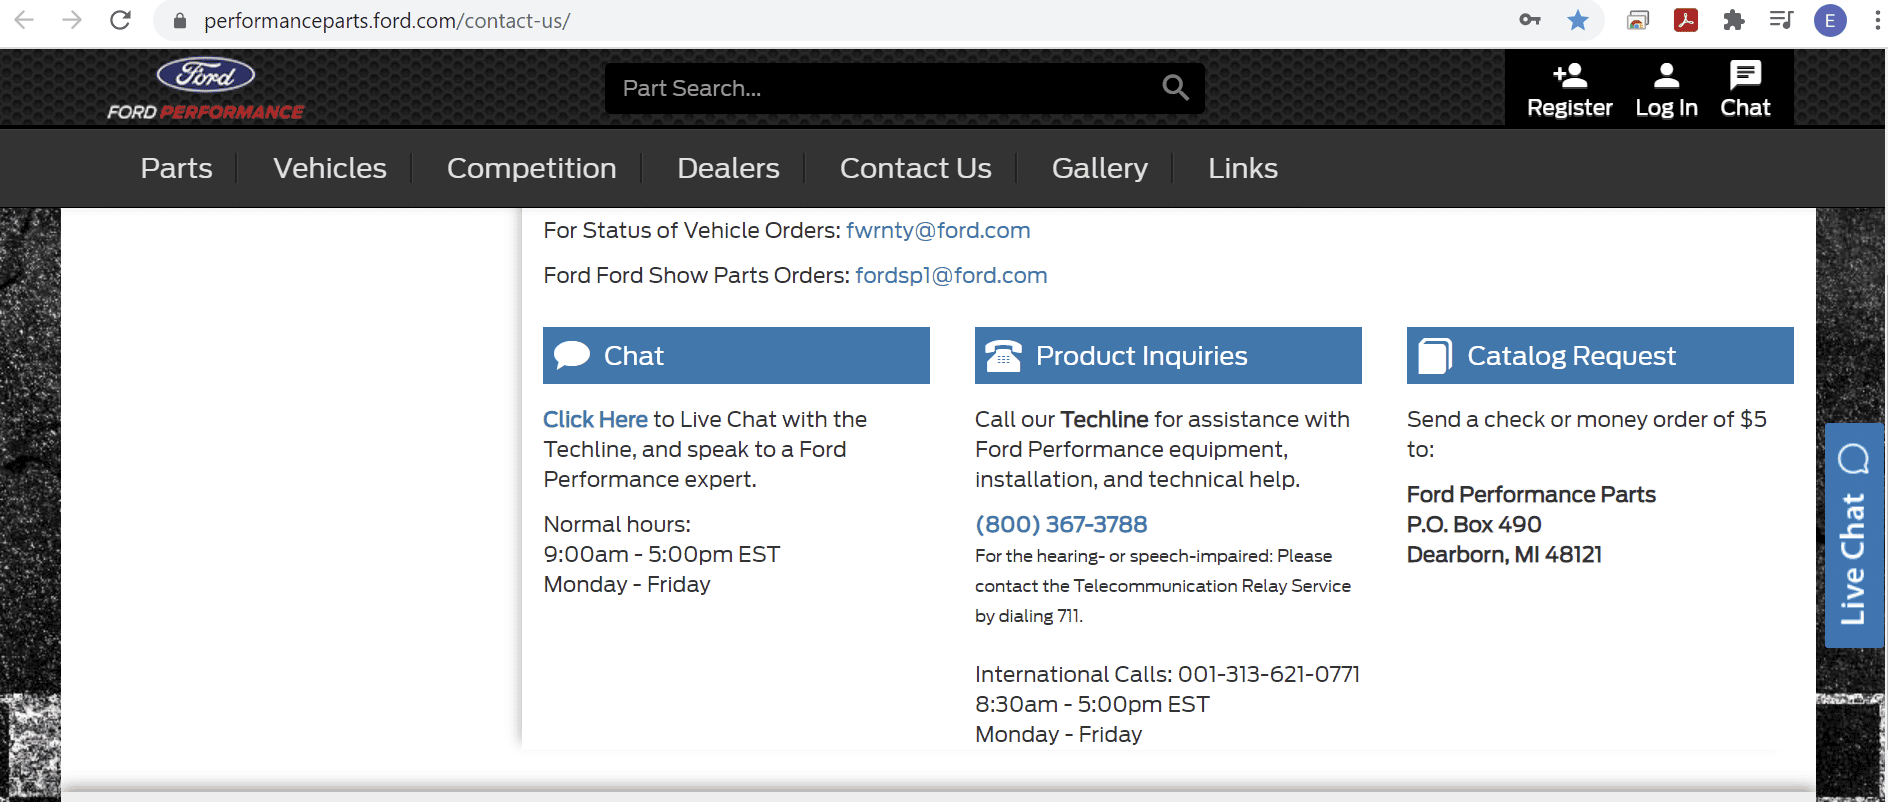Open the Adobe Acrobat PDF extension
This screenshot has width=1888, height=802.
coord(1686,20)
